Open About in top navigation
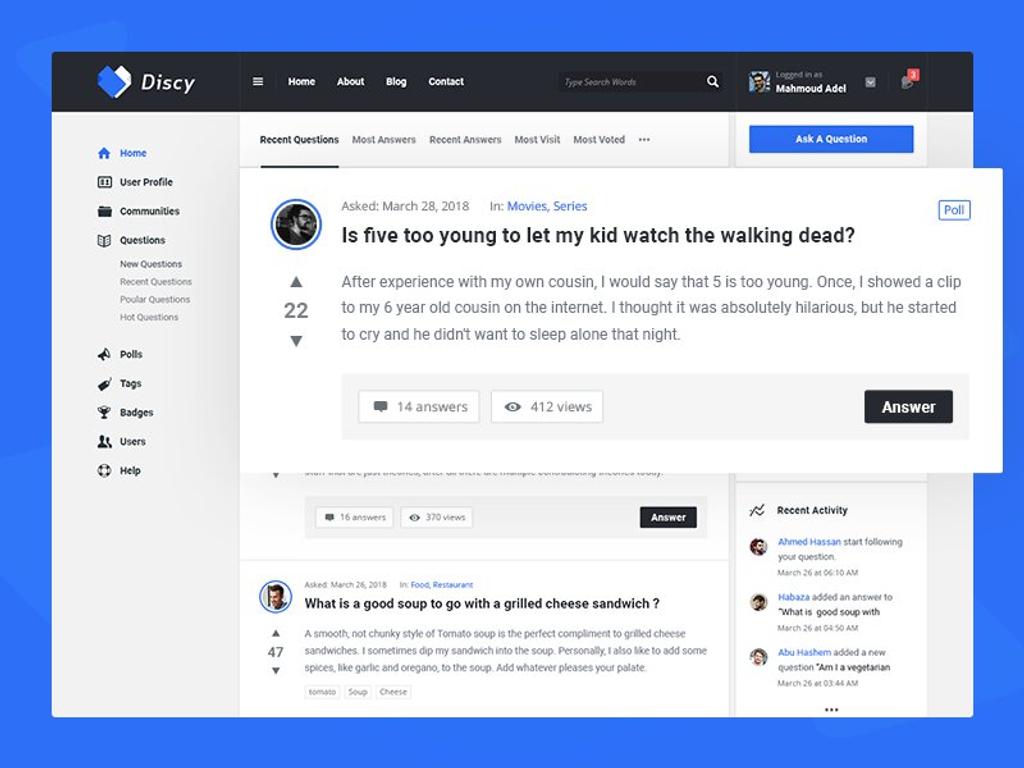The width and height of the screenshot is (1024, 768). coord(351,82)
